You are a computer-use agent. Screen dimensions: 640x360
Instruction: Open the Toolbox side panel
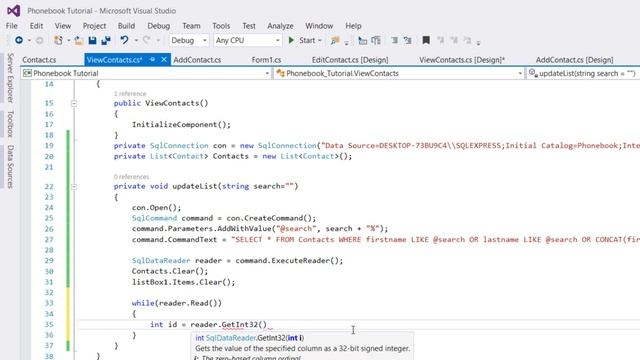coord(11,124)
